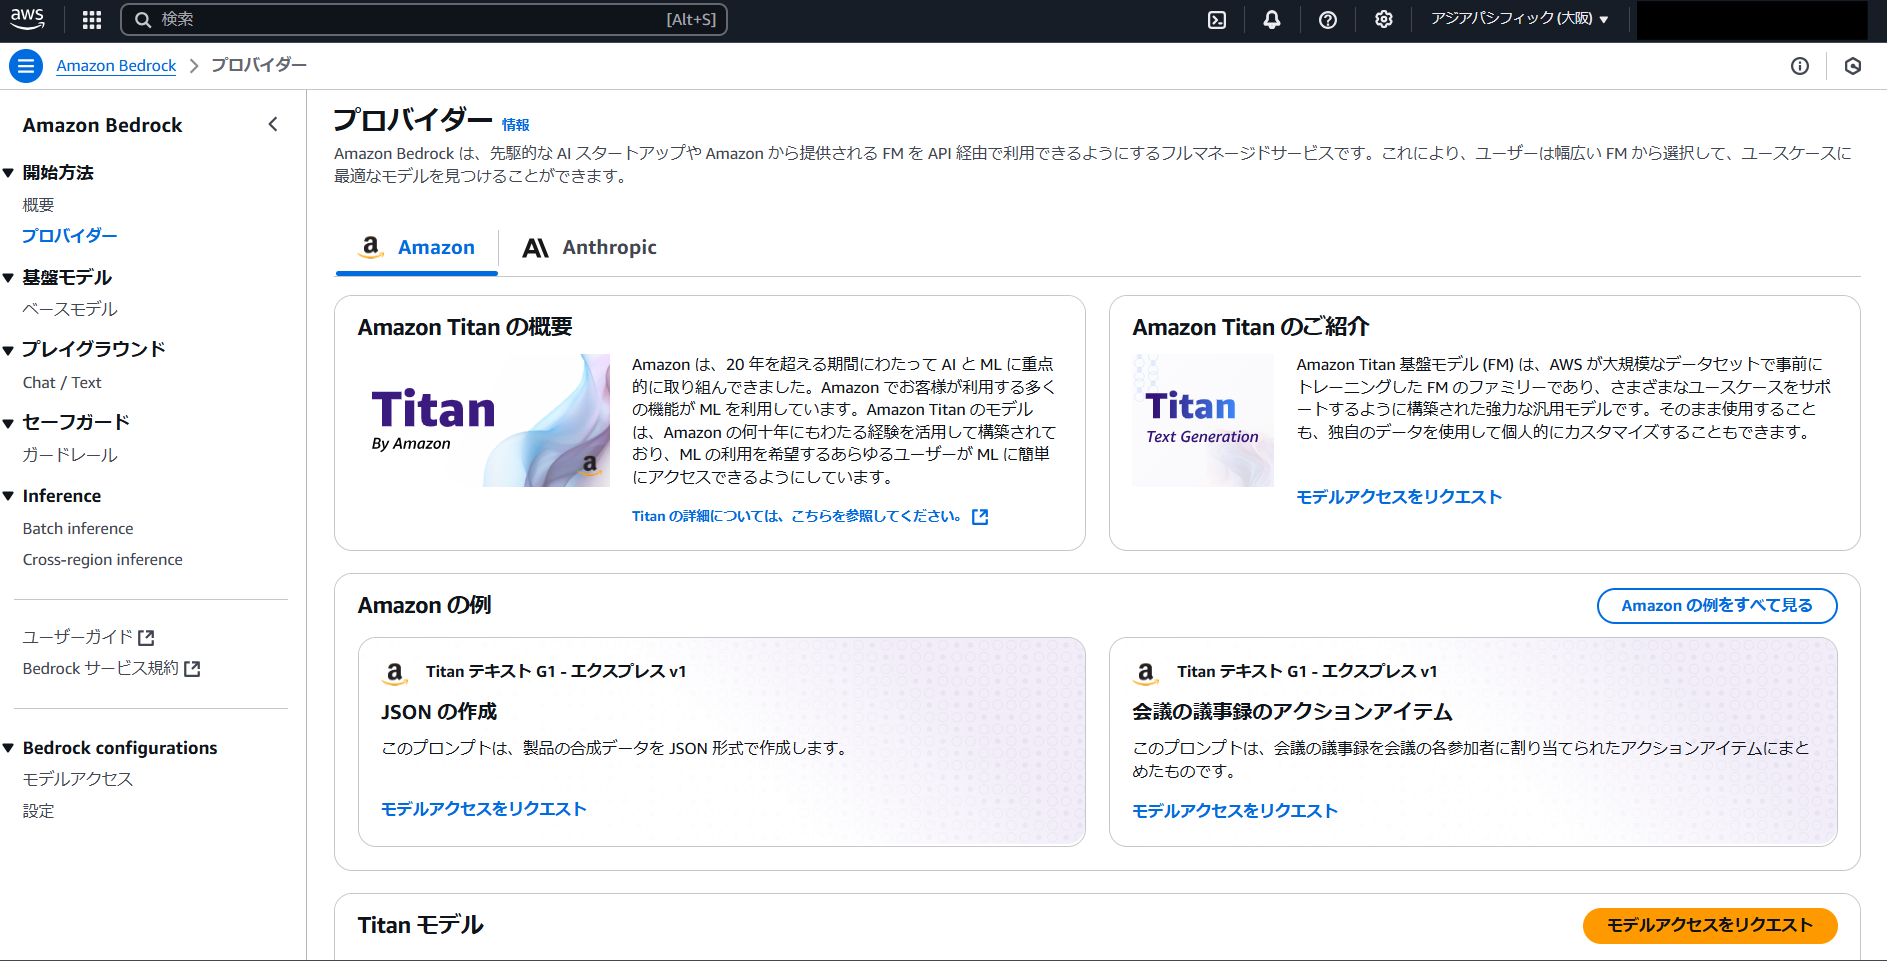Open the アジアパシフィック (大阪) region dropdown
Viewport: 1887px width, 961px height.
[x=1519, y=19]
